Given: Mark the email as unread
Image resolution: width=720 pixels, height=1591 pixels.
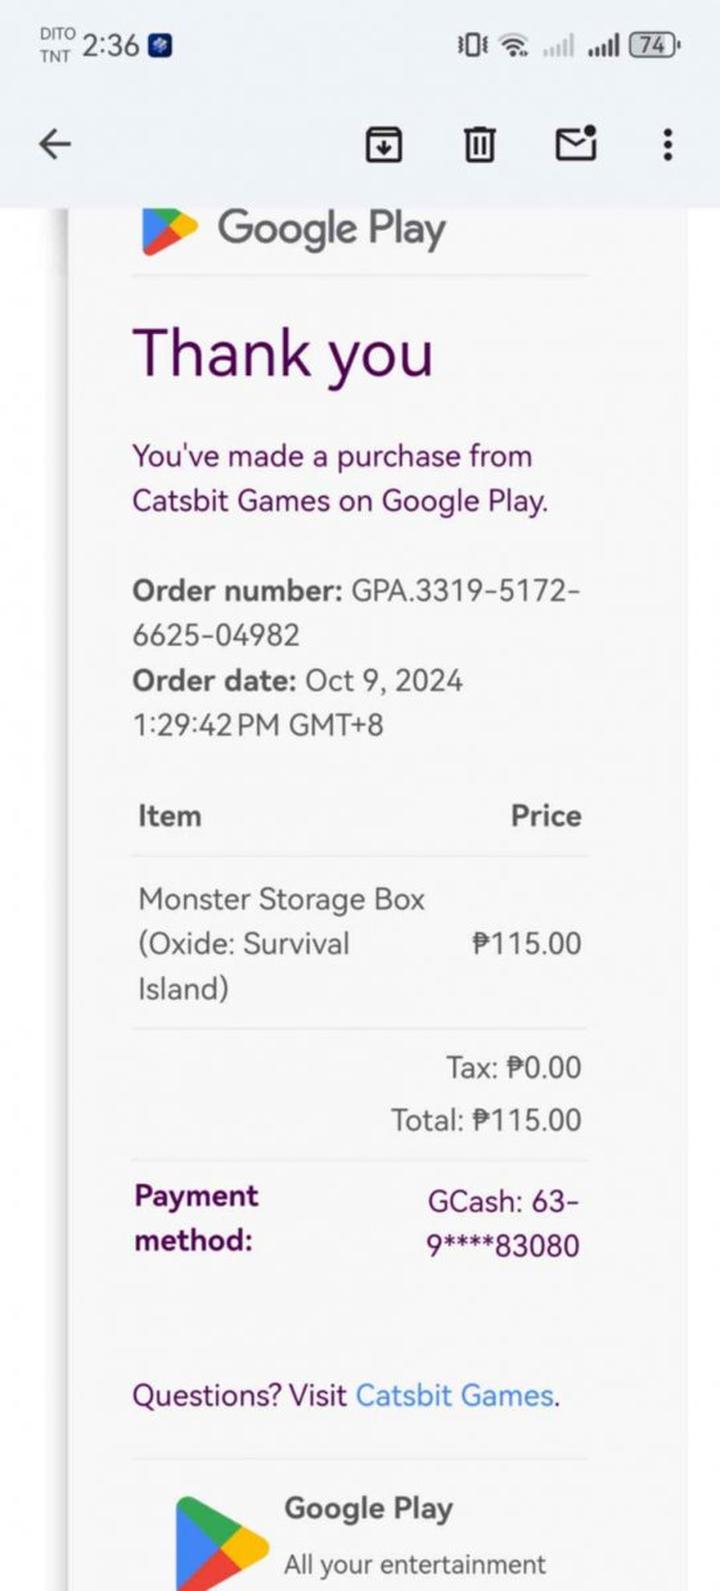Looking at the screenshot, I should tap(575, 144).
